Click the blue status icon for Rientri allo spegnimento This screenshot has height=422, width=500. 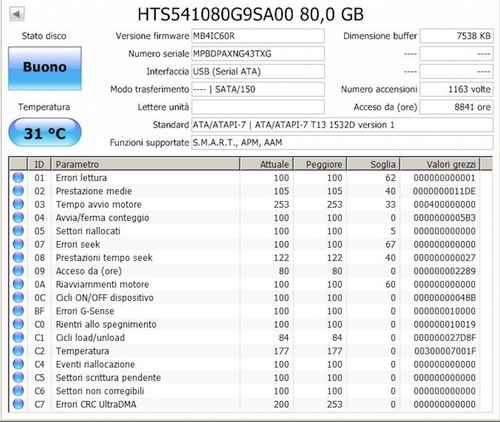click(x=18, y=324)
